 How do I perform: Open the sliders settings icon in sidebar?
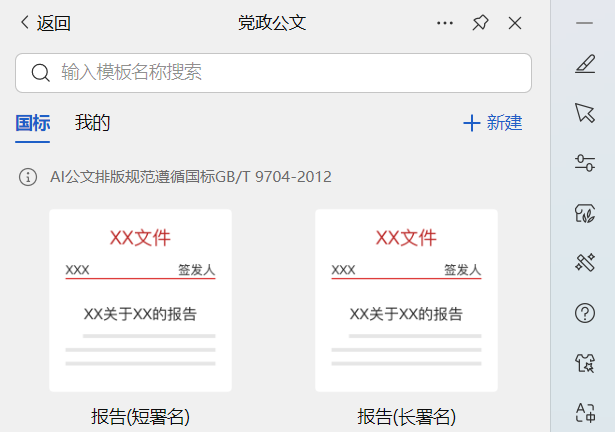click(585, 163)
